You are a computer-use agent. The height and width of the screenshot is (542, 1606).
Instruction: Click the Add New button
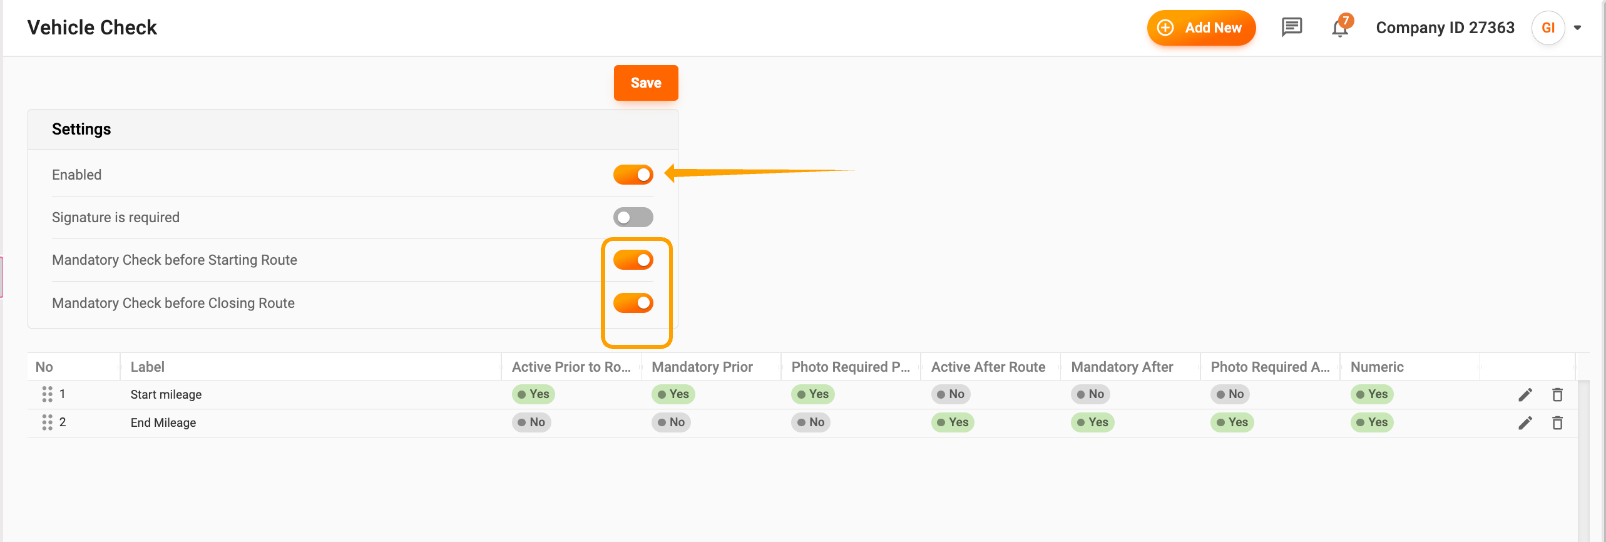tap(1200, 28)
